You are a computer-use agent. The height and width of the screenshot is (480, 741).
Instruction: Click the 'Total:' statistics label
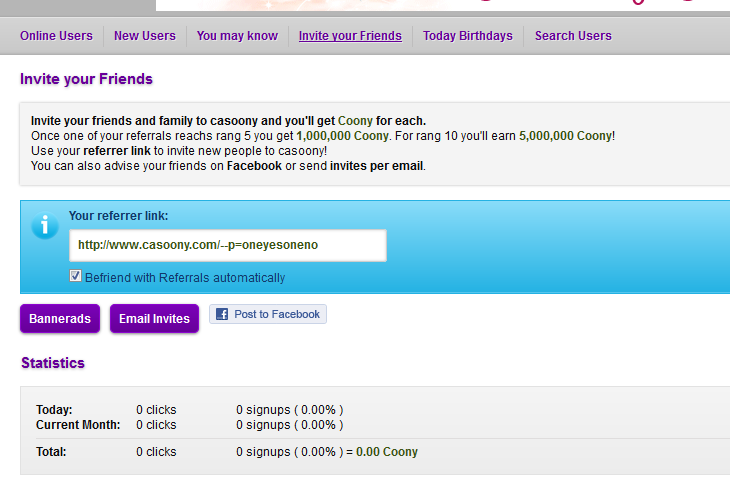click(x=51, y=452)
